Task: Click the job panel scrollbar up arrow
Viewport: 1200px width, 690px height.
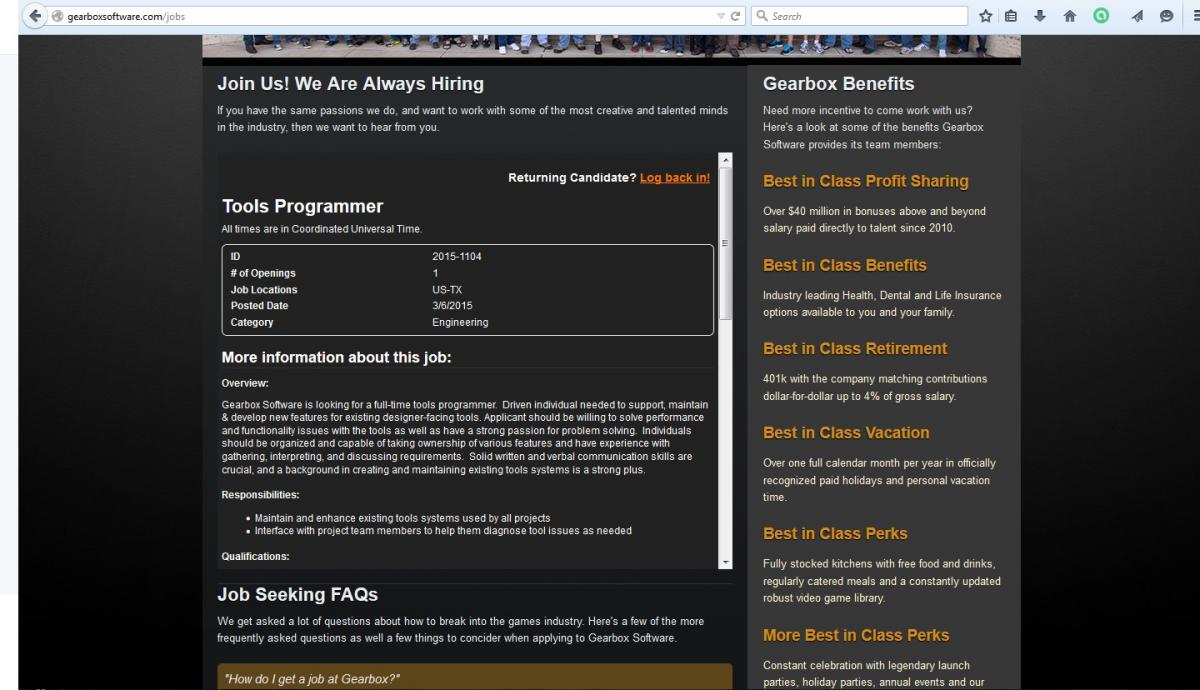Action: (726, 160)
